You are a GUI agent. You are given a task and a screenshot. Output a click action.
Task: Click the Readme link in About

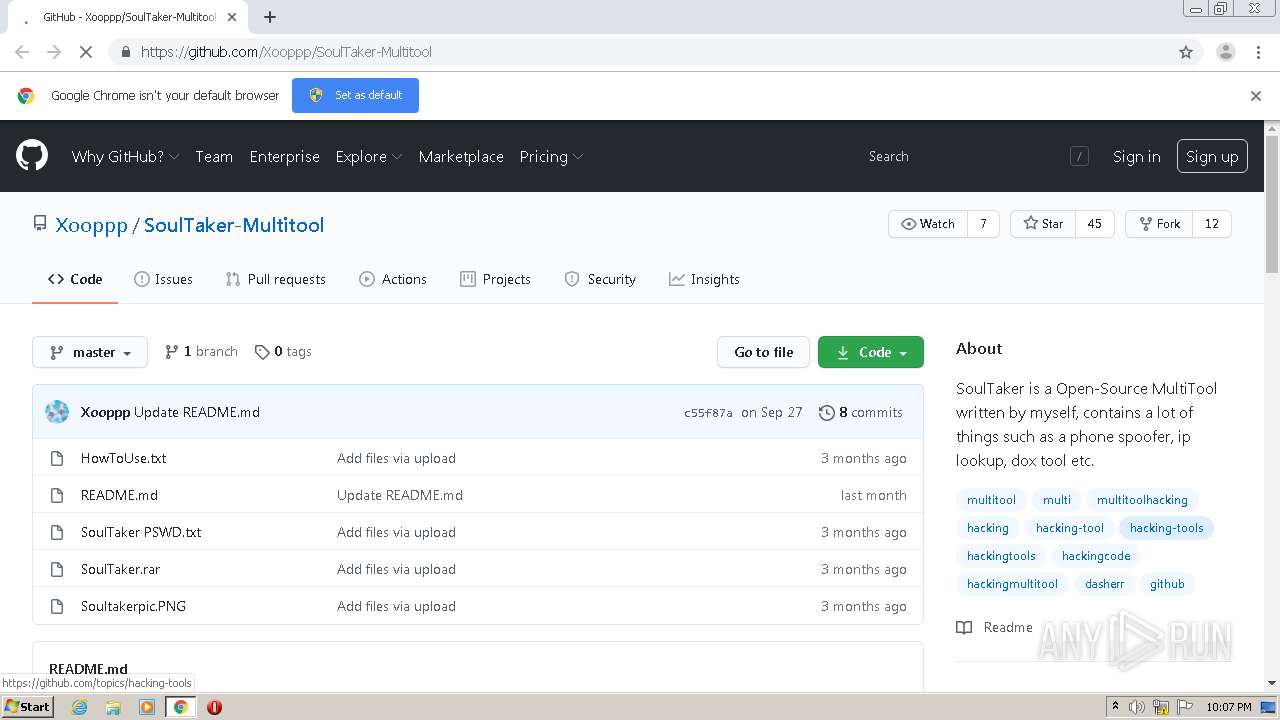coord(994,627)
